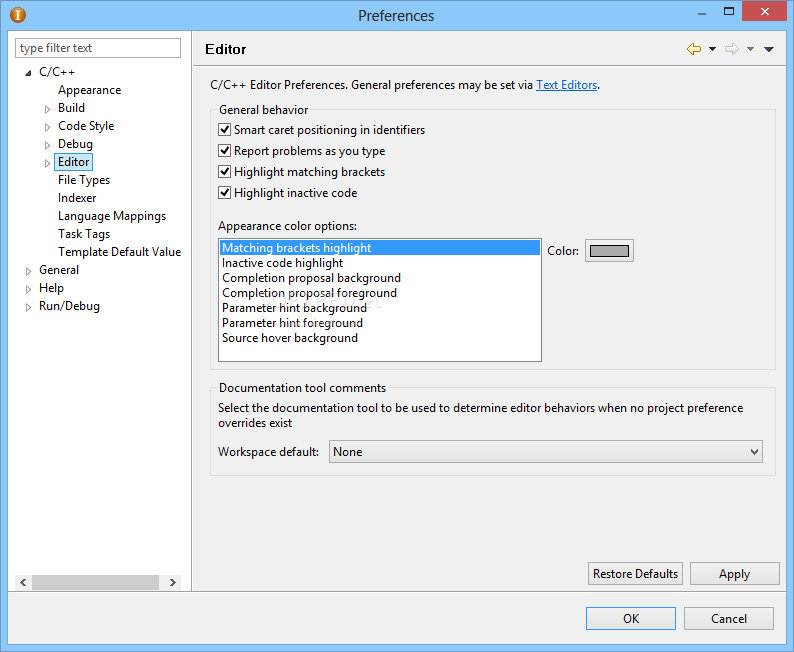Expand the Help tree node
794x652 pixels.
[x=28, y=289]
